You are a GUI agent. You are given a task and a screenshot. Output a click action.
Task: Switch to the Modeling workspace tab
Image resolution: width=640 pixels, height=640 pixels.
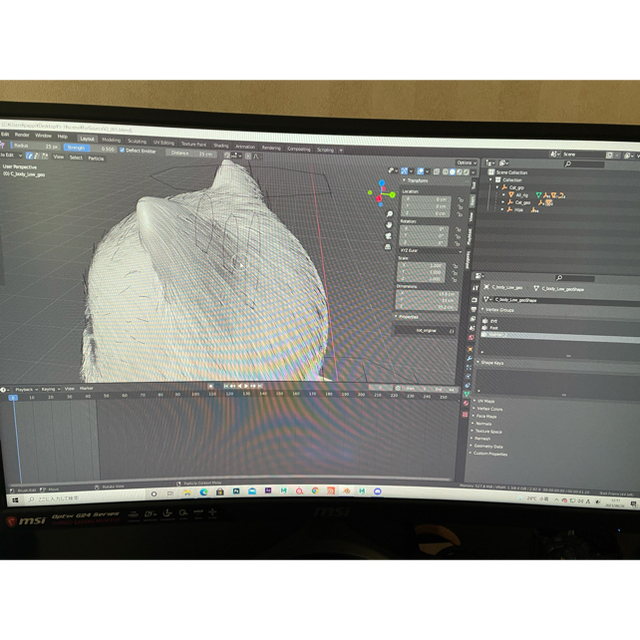click(x=111, y=140)
